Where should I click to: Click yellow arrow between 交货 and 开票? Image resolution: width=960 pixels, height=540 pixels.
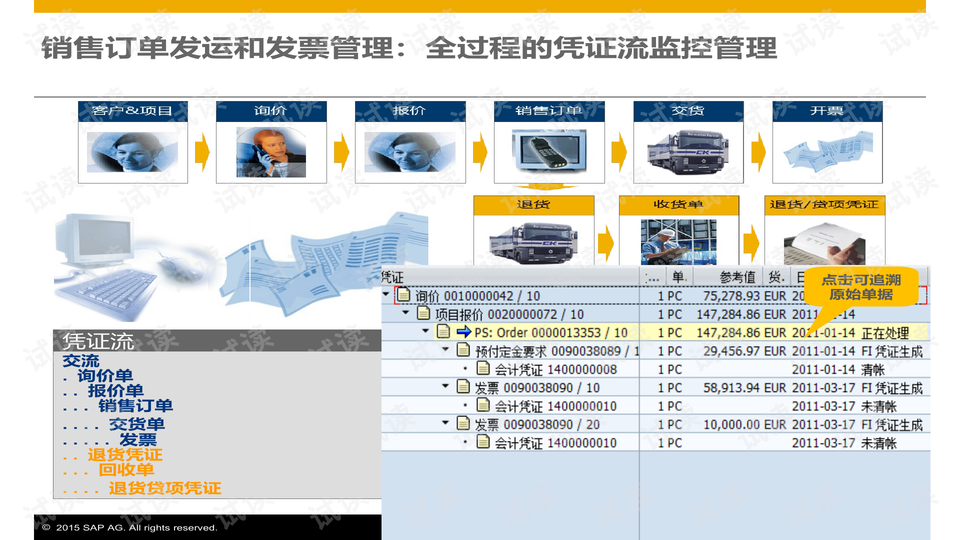pos(758,152)
